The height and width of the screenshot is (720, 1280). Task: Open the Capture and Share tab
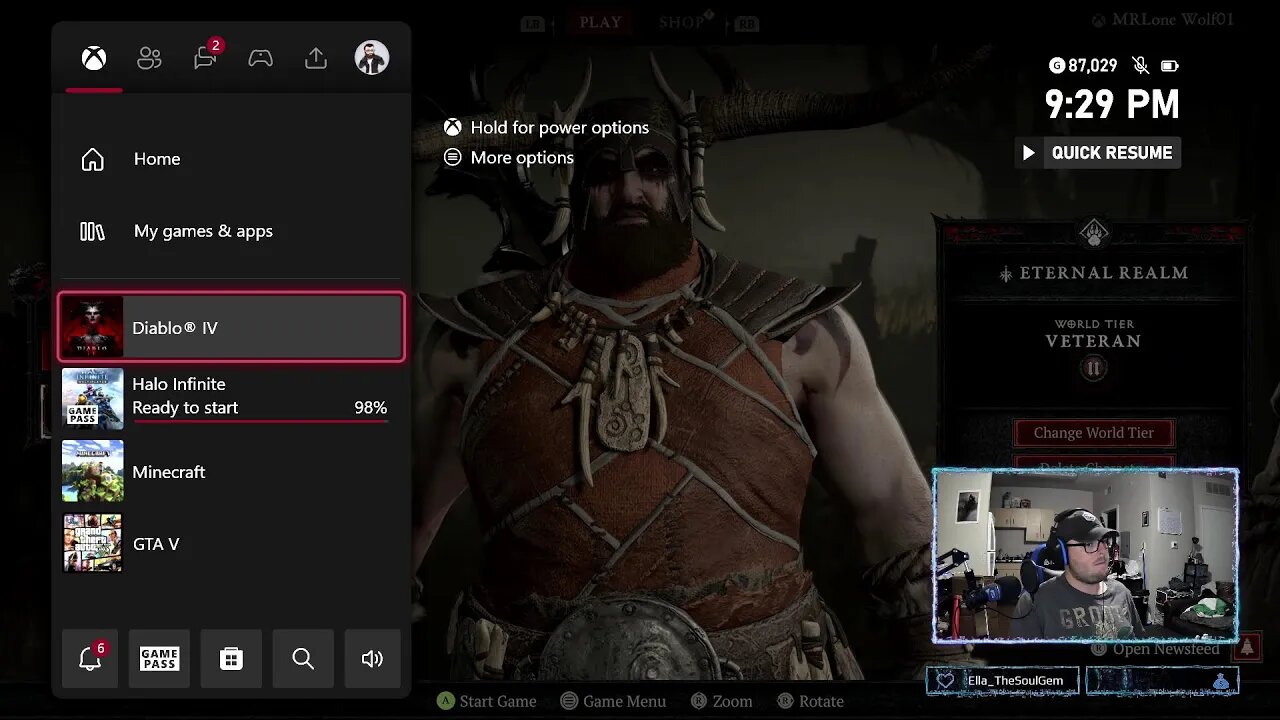click(316, 58)
